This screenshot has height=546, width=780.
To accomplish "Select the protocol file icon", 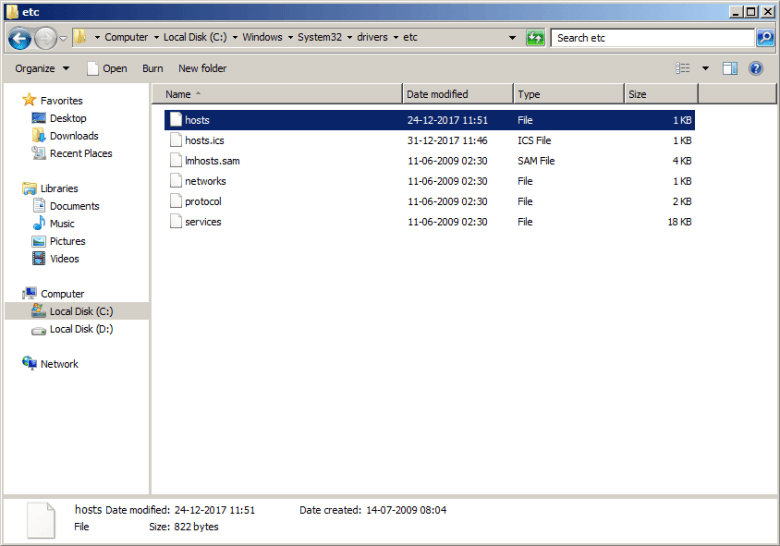I will [x=176, y=201].
